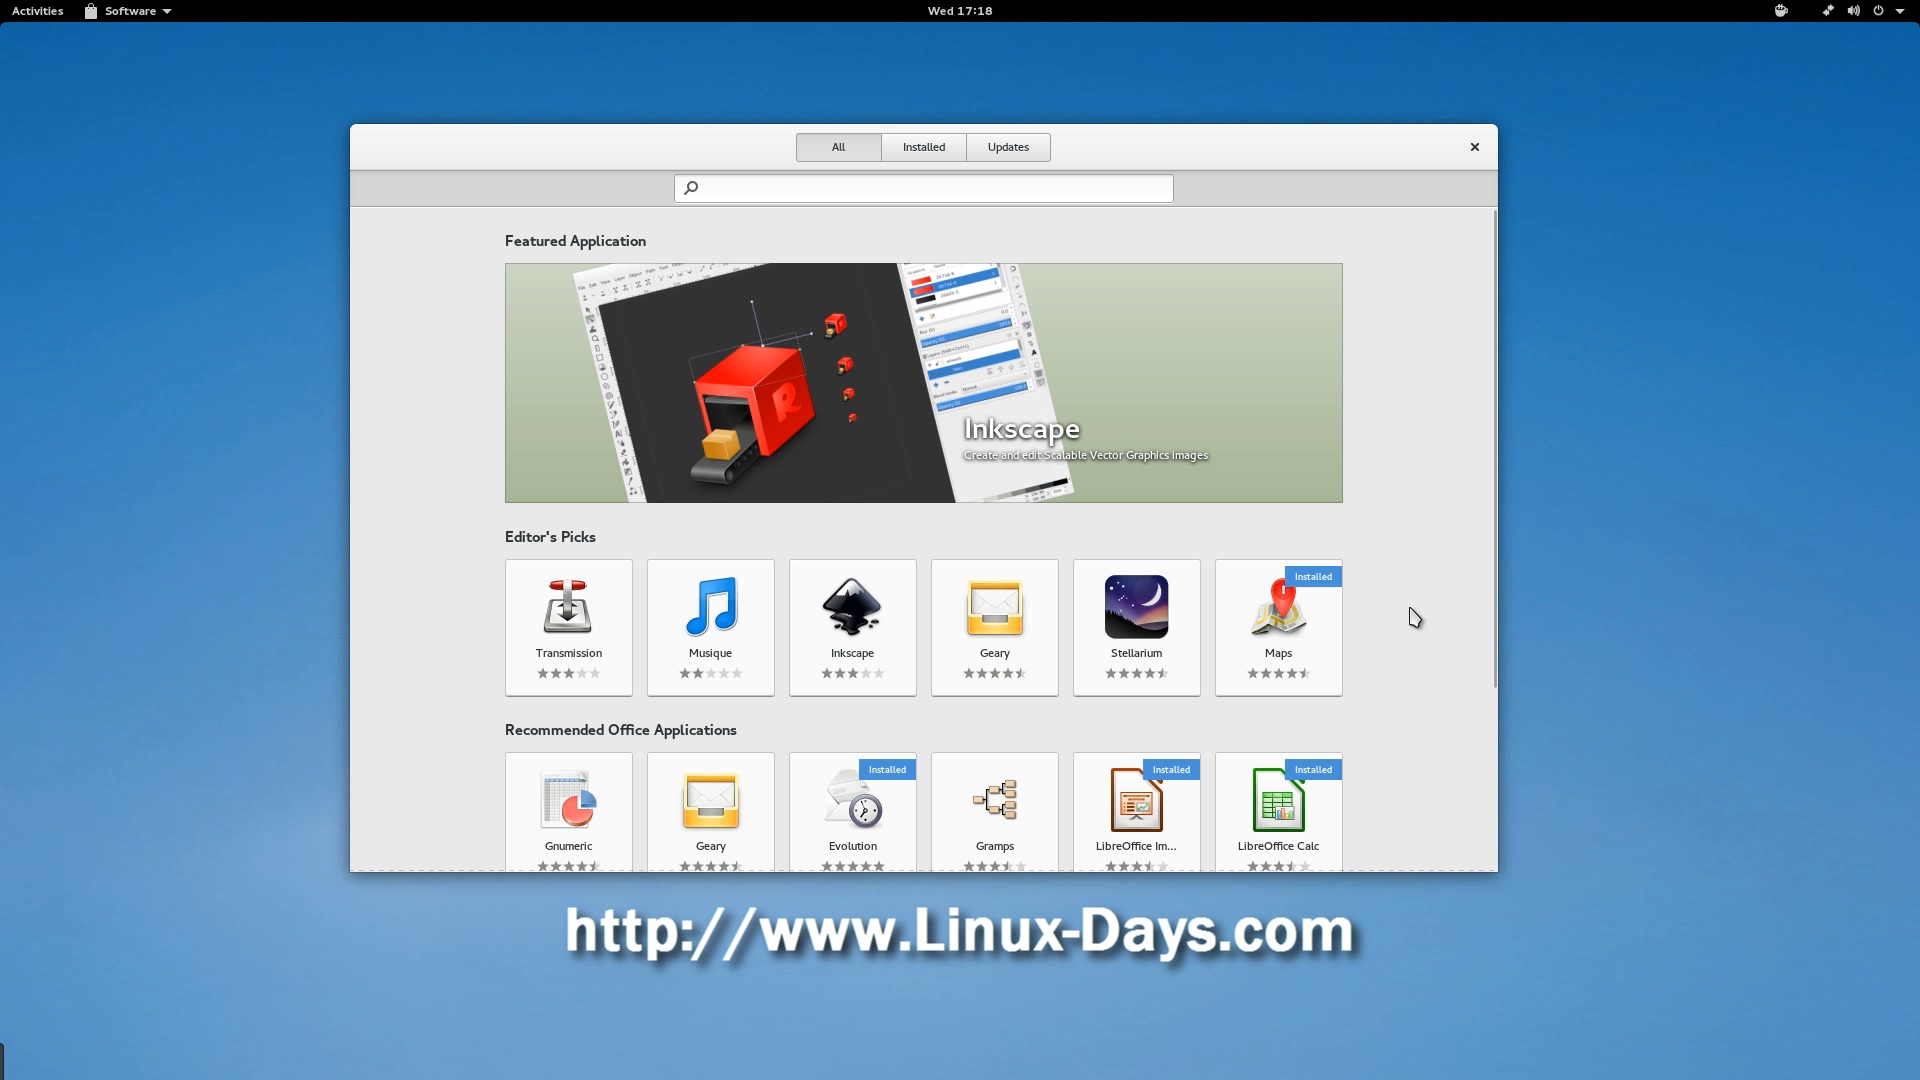
Task: Click the Installed badge on Maps
Action: point(1313,577)
